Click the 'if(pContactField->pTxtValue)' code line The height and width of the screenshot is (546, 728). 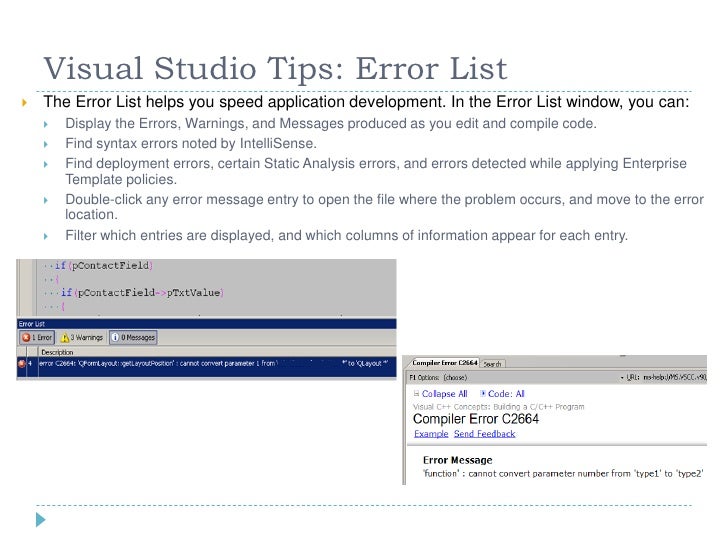142,292
